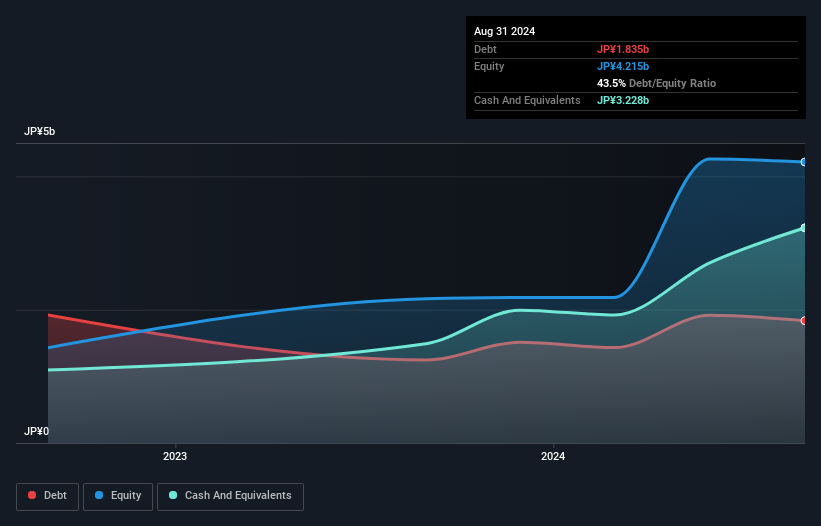Screen dimensions: 821x526
Task: Click the red Debt legend dot
Action: (x=32, y=495)
